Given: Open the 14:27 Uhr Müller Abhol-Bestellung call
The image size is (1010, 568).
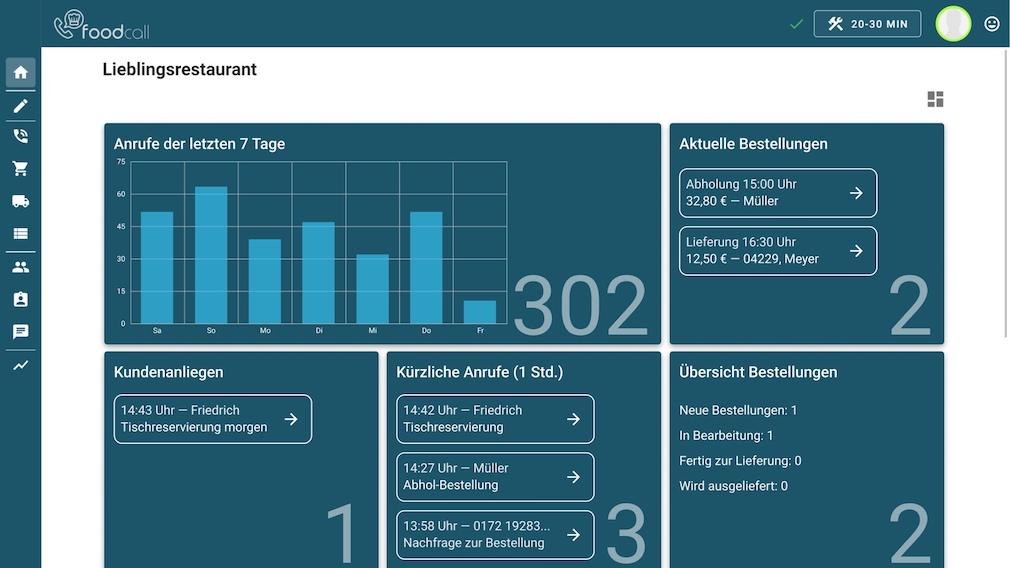Looking at the screenshot, I should [x=494, y=477].
